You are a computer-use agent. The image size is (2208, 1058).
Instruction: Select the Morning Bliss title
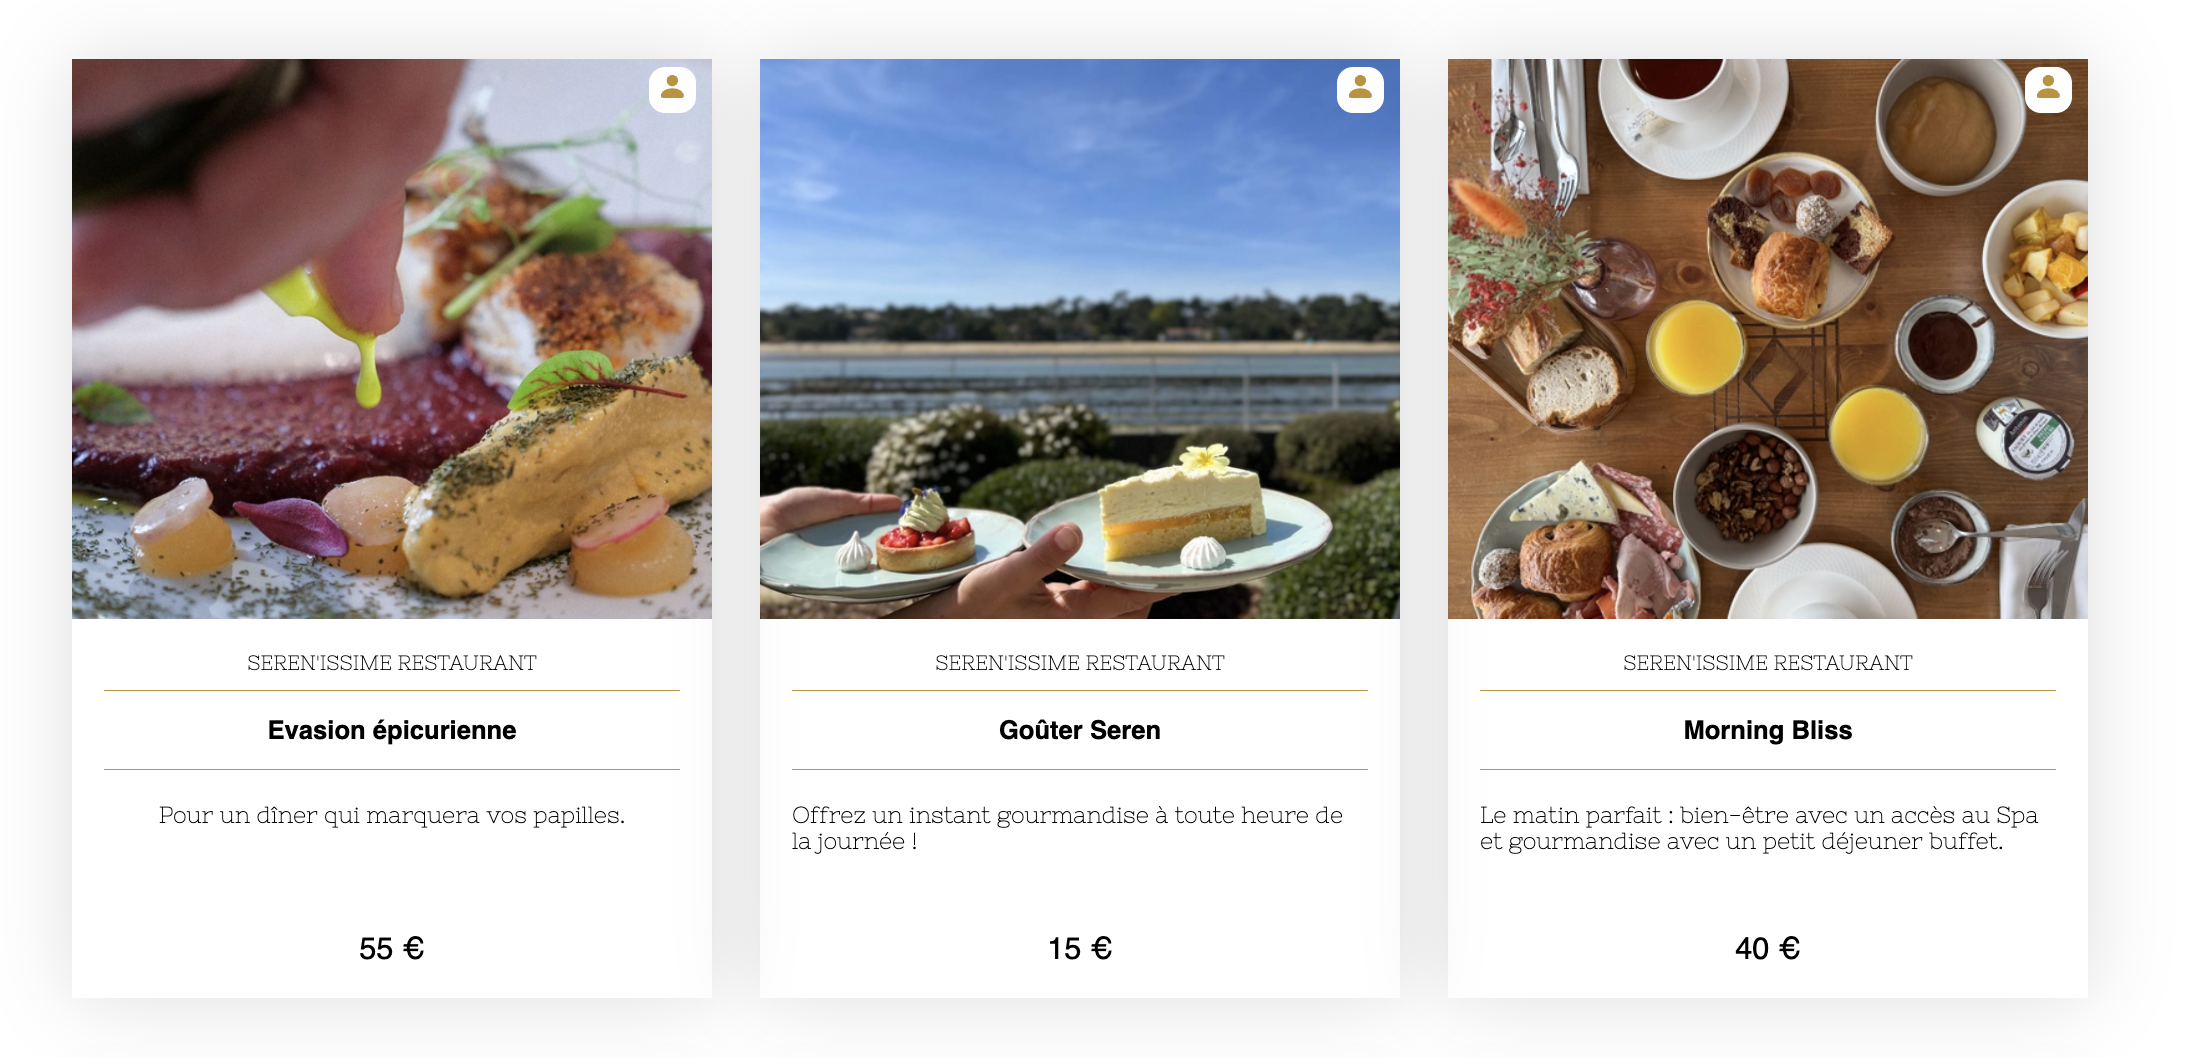[1768, 730]
